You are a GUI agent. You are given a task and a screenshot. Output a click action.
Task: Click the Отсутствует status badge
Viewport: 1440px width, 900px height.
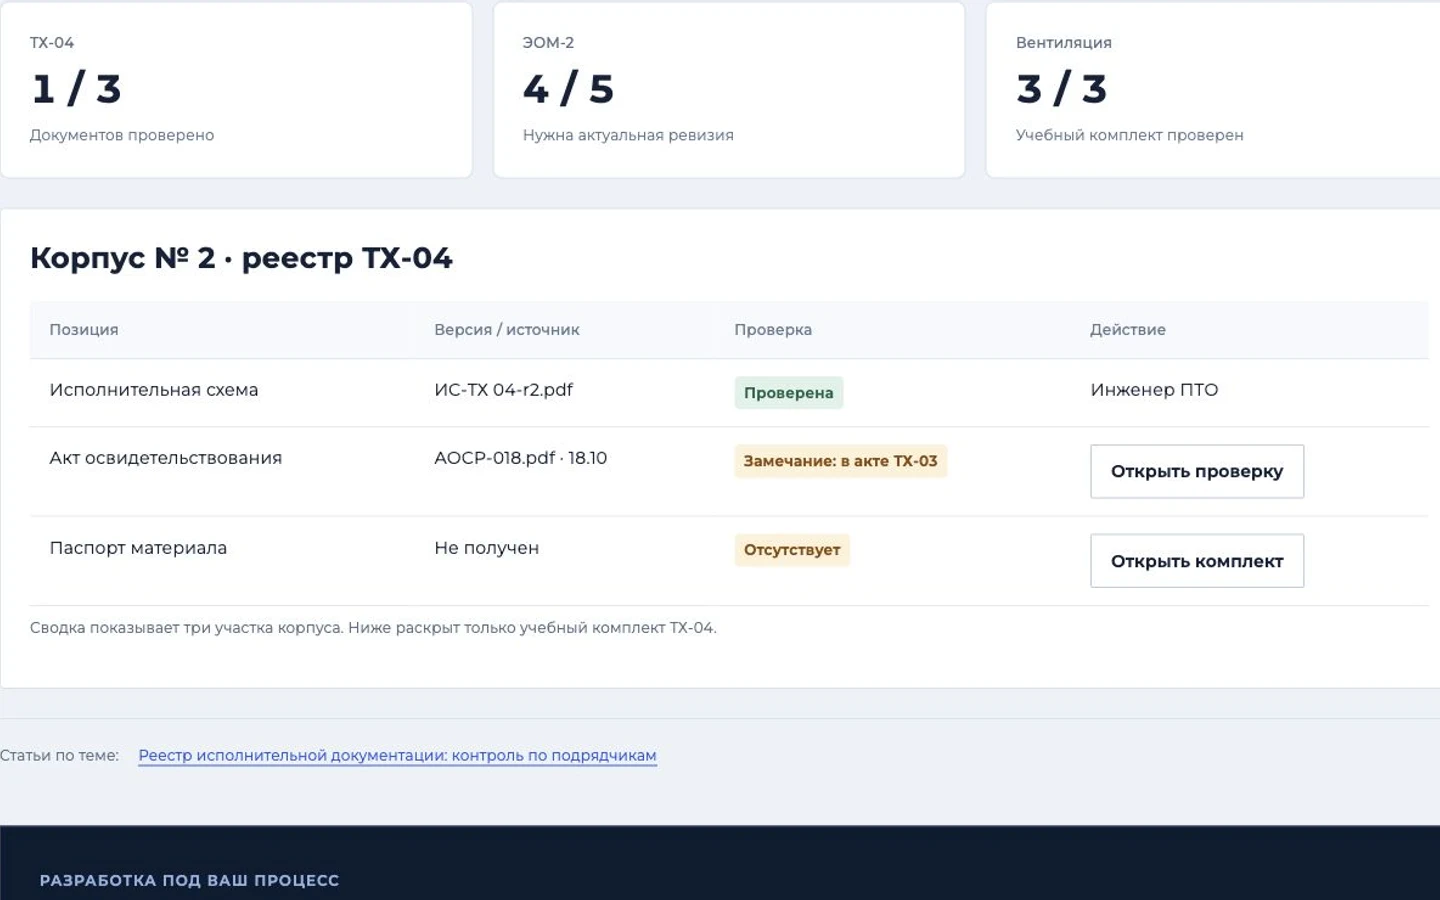(x=792, y=550)
